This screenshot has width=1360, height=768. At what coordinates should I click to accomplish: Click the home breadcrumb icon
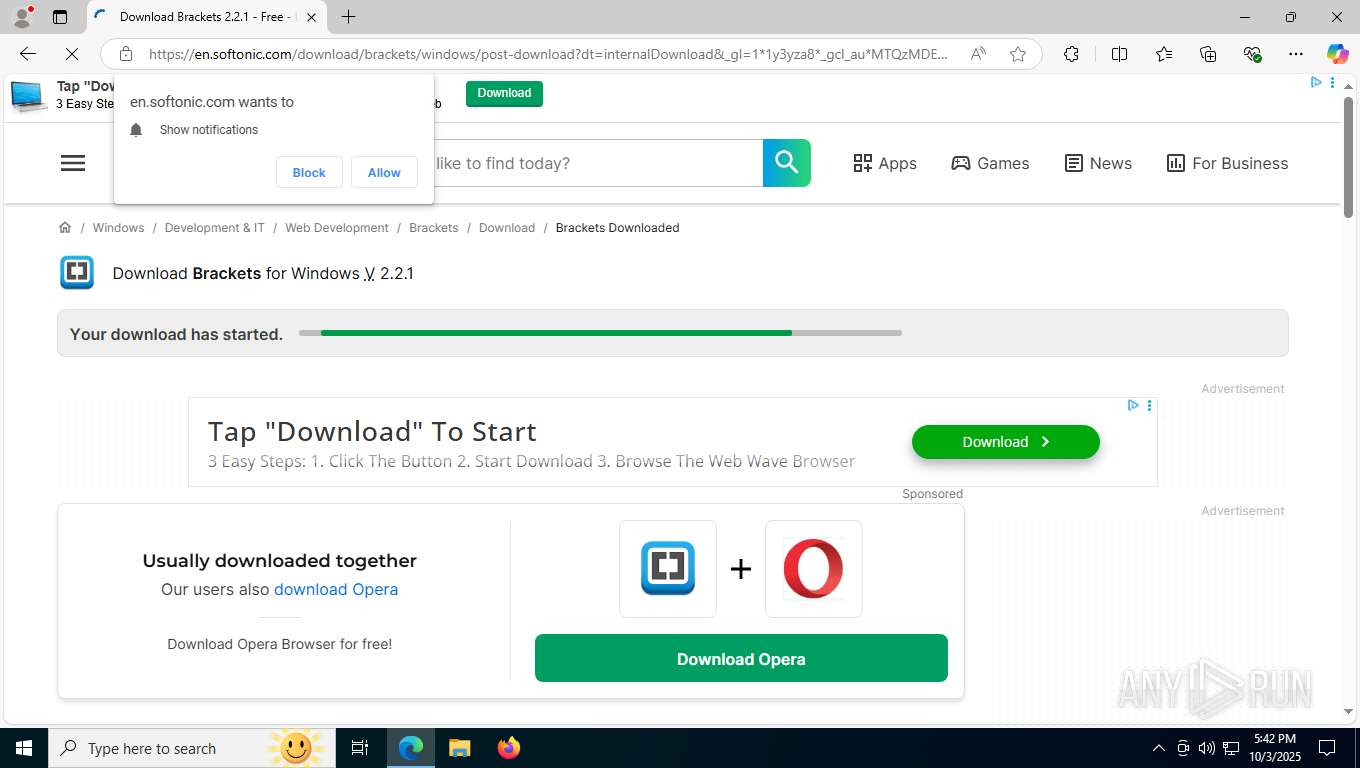(65, 228)
